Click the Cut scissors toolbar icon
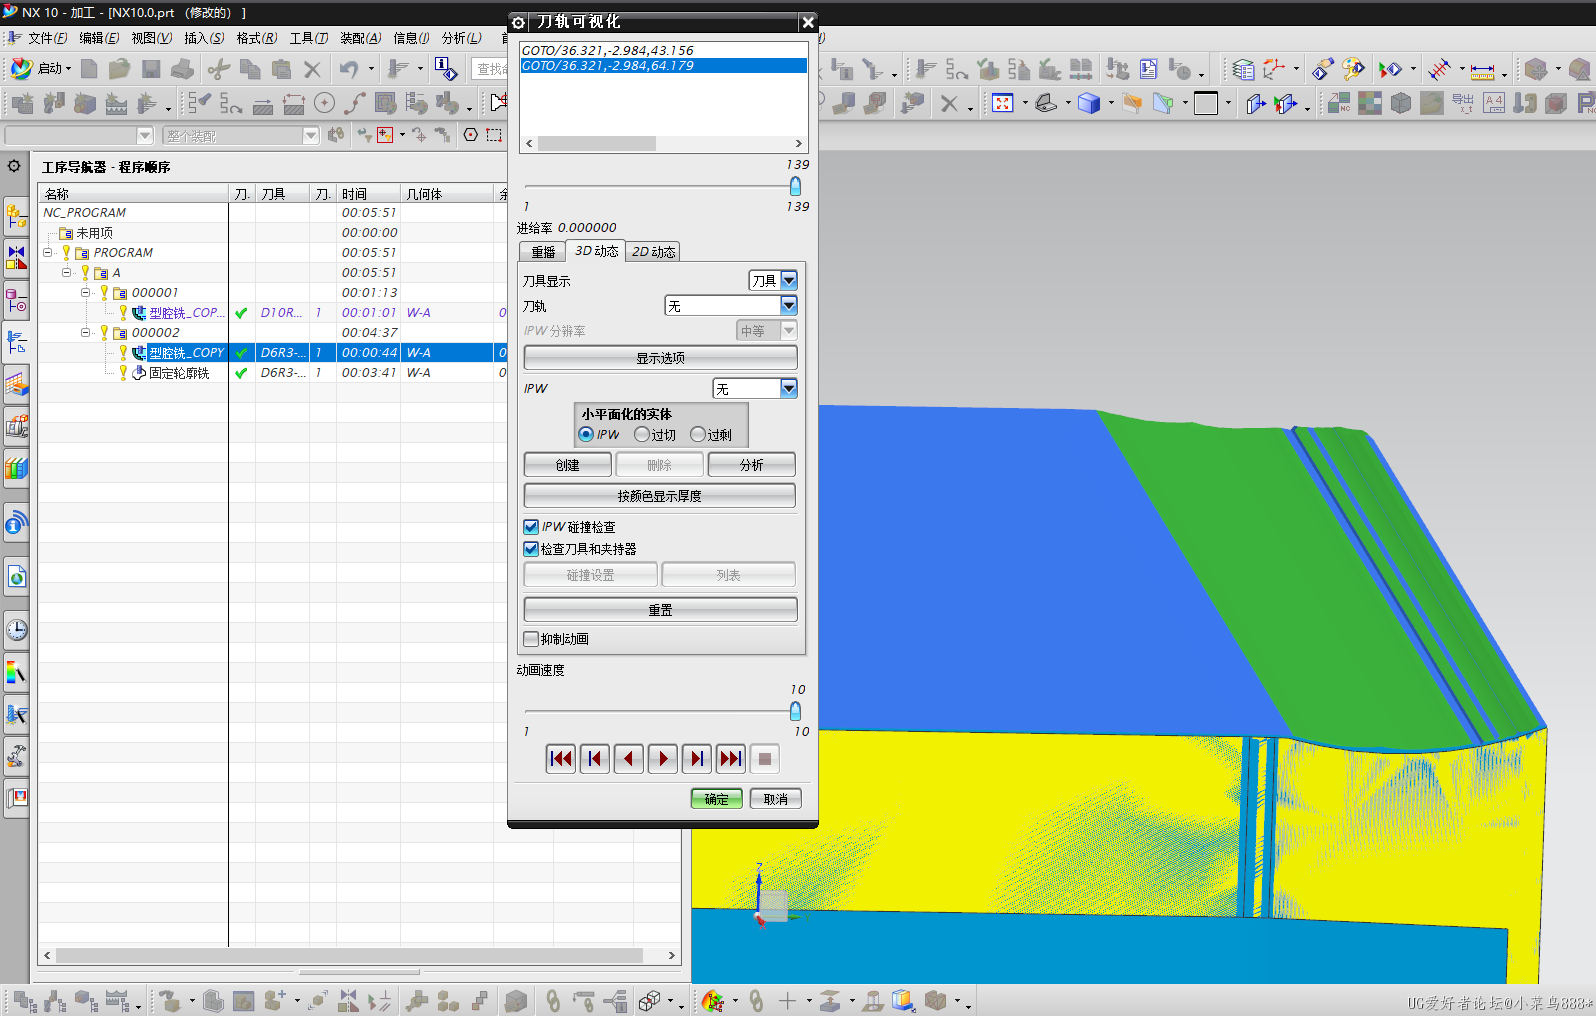The width and height of the screenshot is (1596, 1016). (218, 68)
